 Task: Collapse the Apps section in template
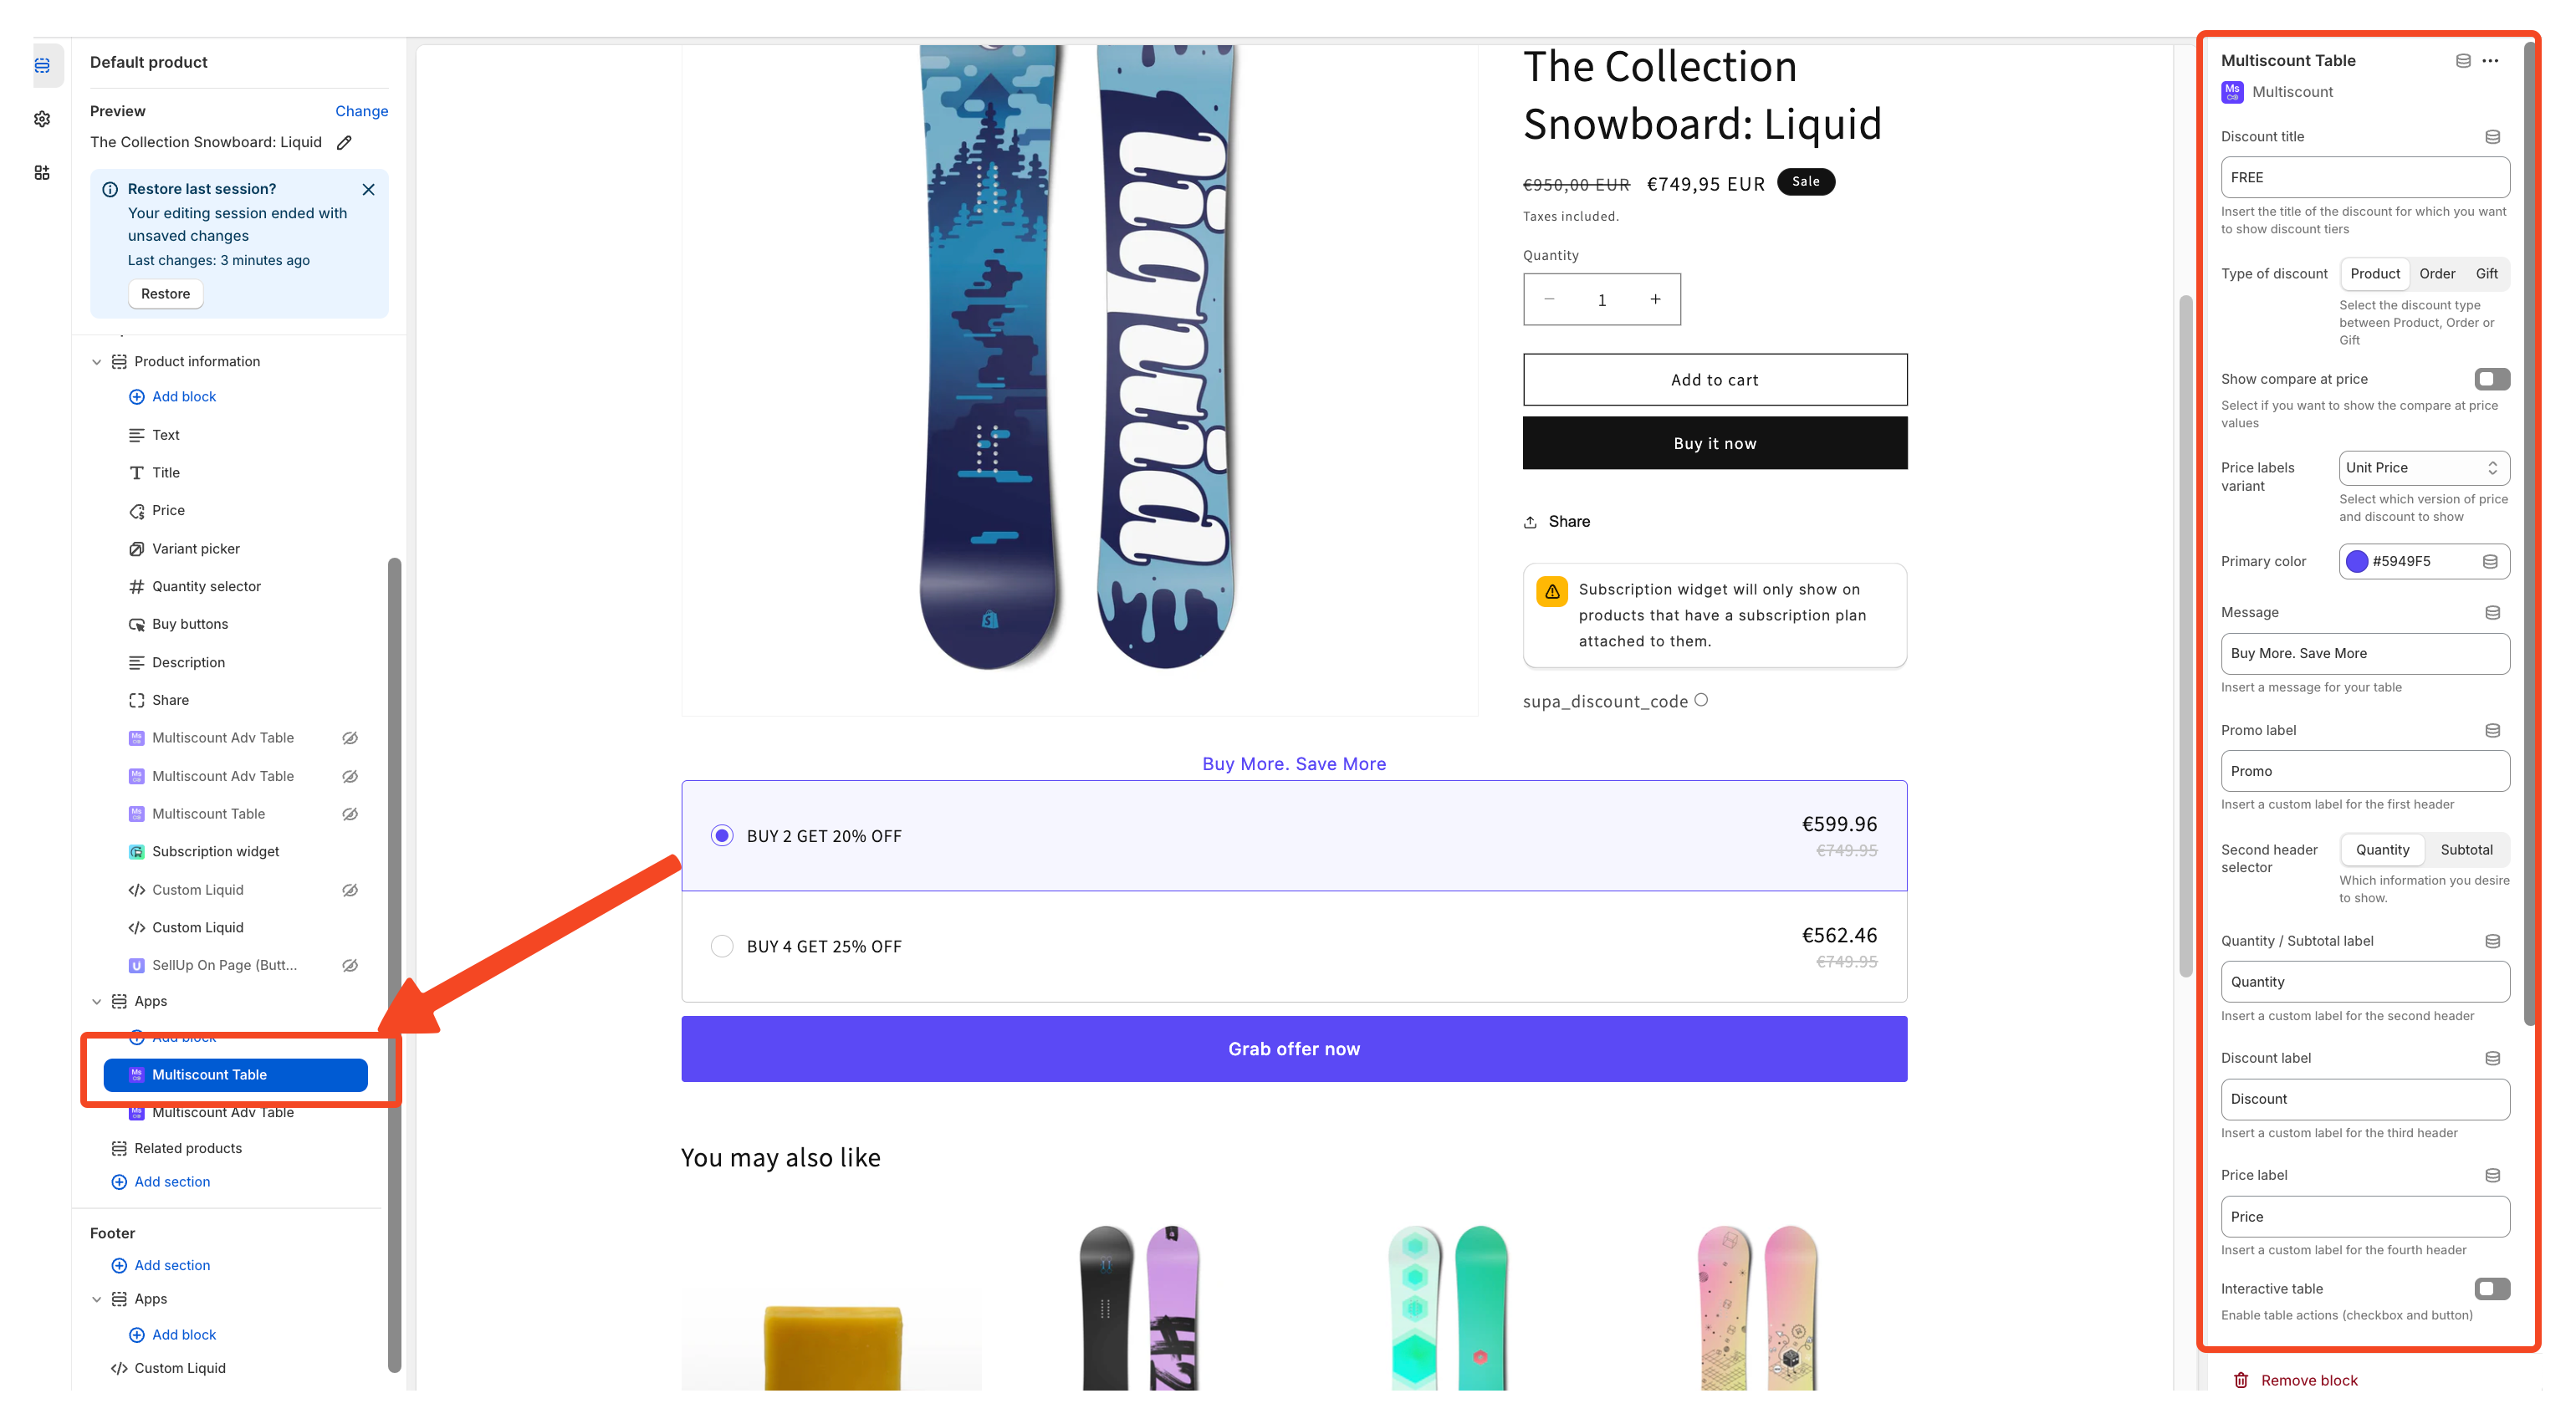click(x=97, y=1001)
